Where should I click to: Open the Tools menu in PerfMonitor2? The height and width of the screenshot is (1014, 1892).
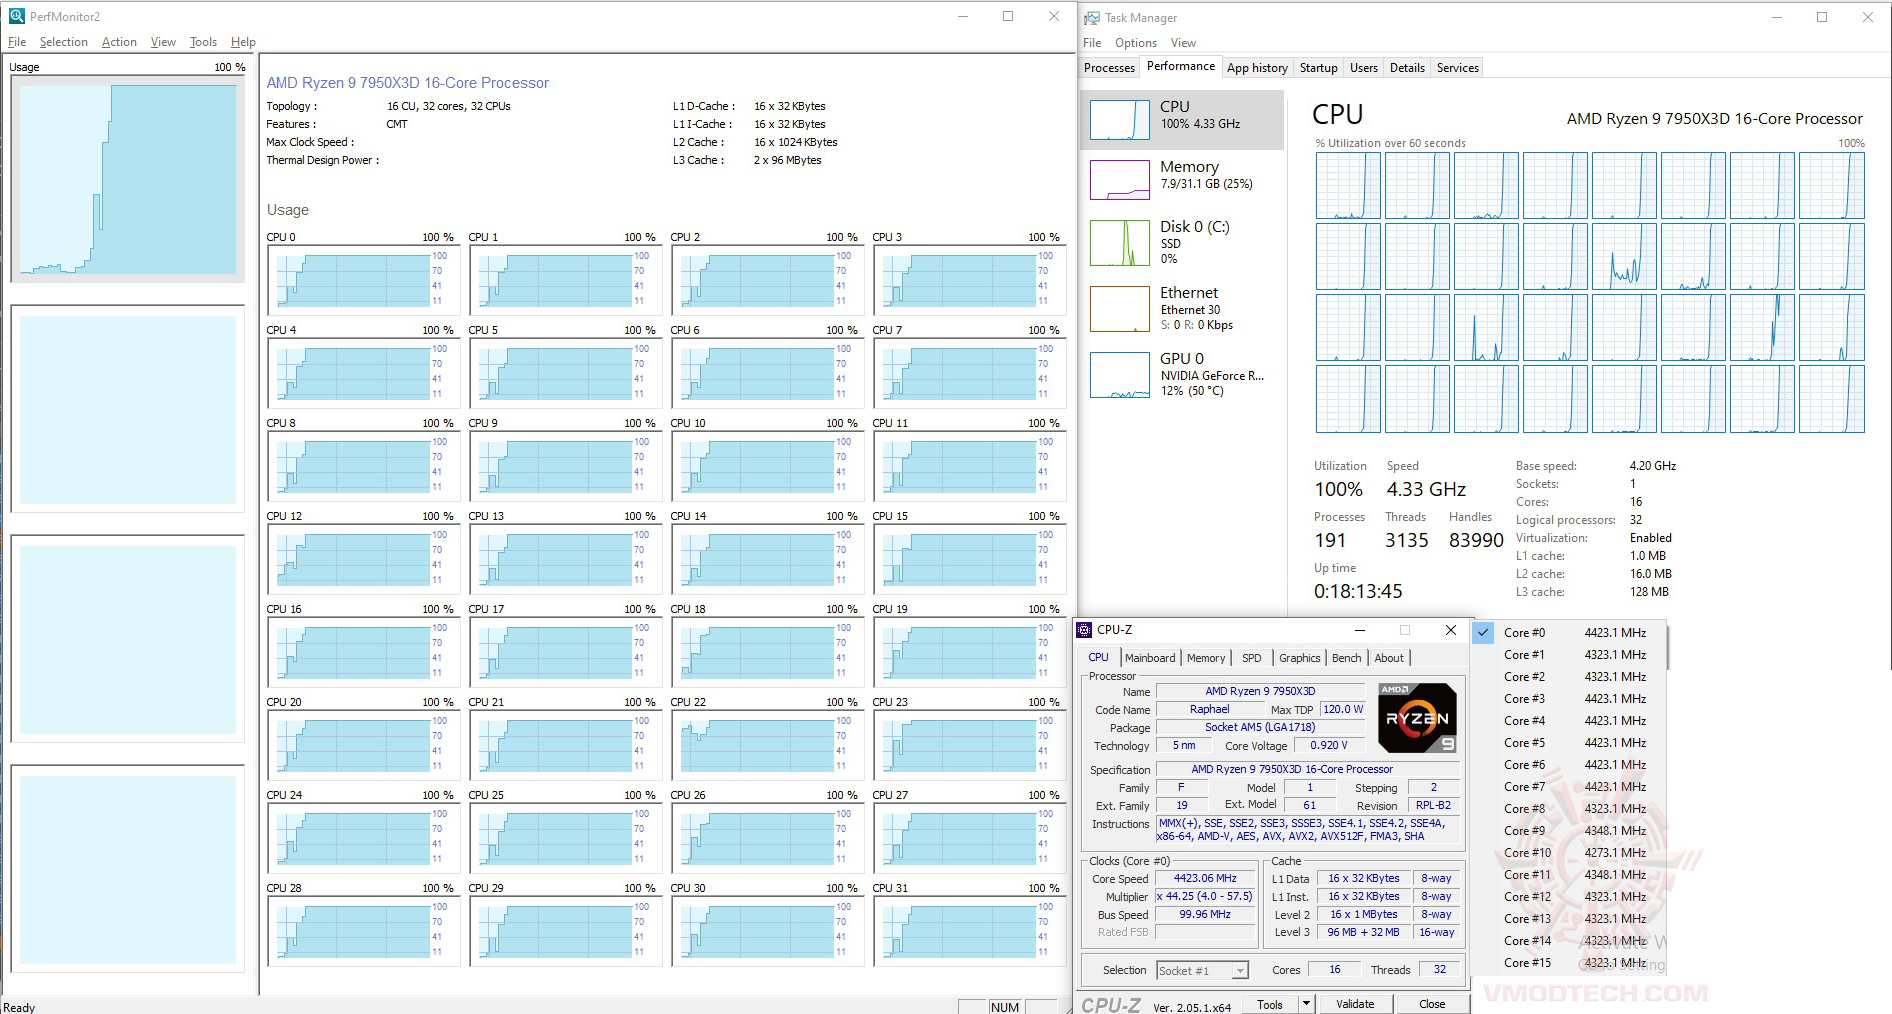point(203,42)
